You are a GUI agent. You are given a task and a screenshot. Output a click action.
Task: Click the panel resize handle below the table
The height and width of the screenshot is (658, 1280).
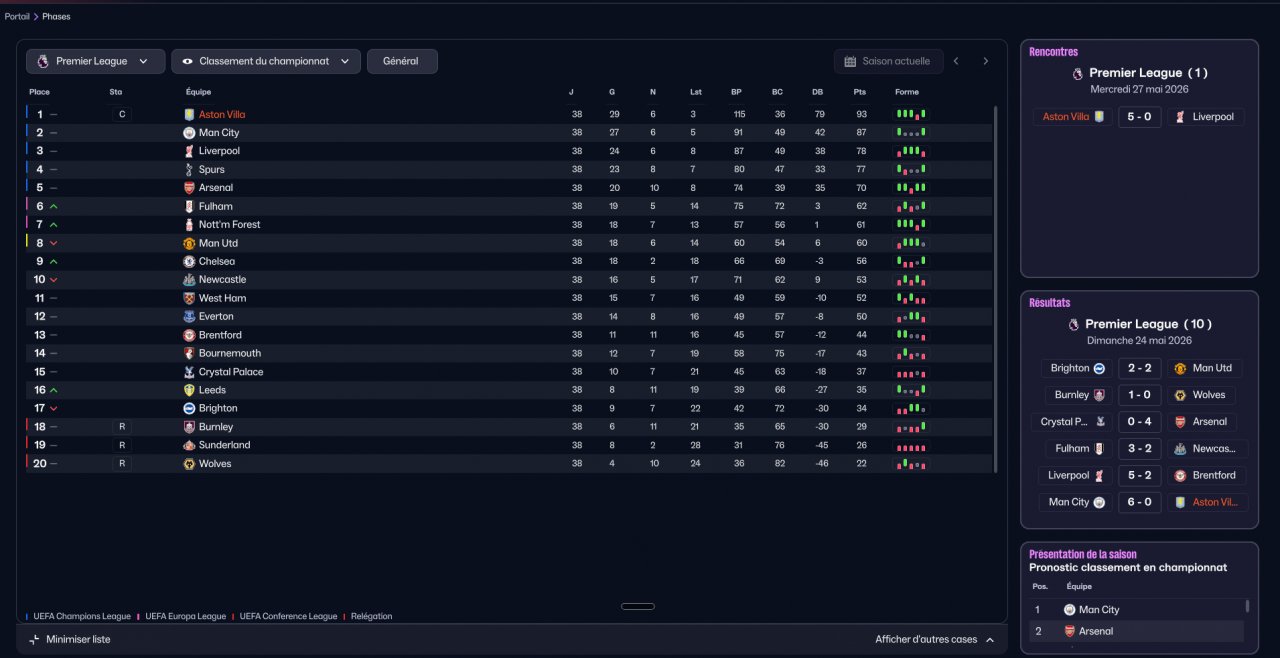638,606
